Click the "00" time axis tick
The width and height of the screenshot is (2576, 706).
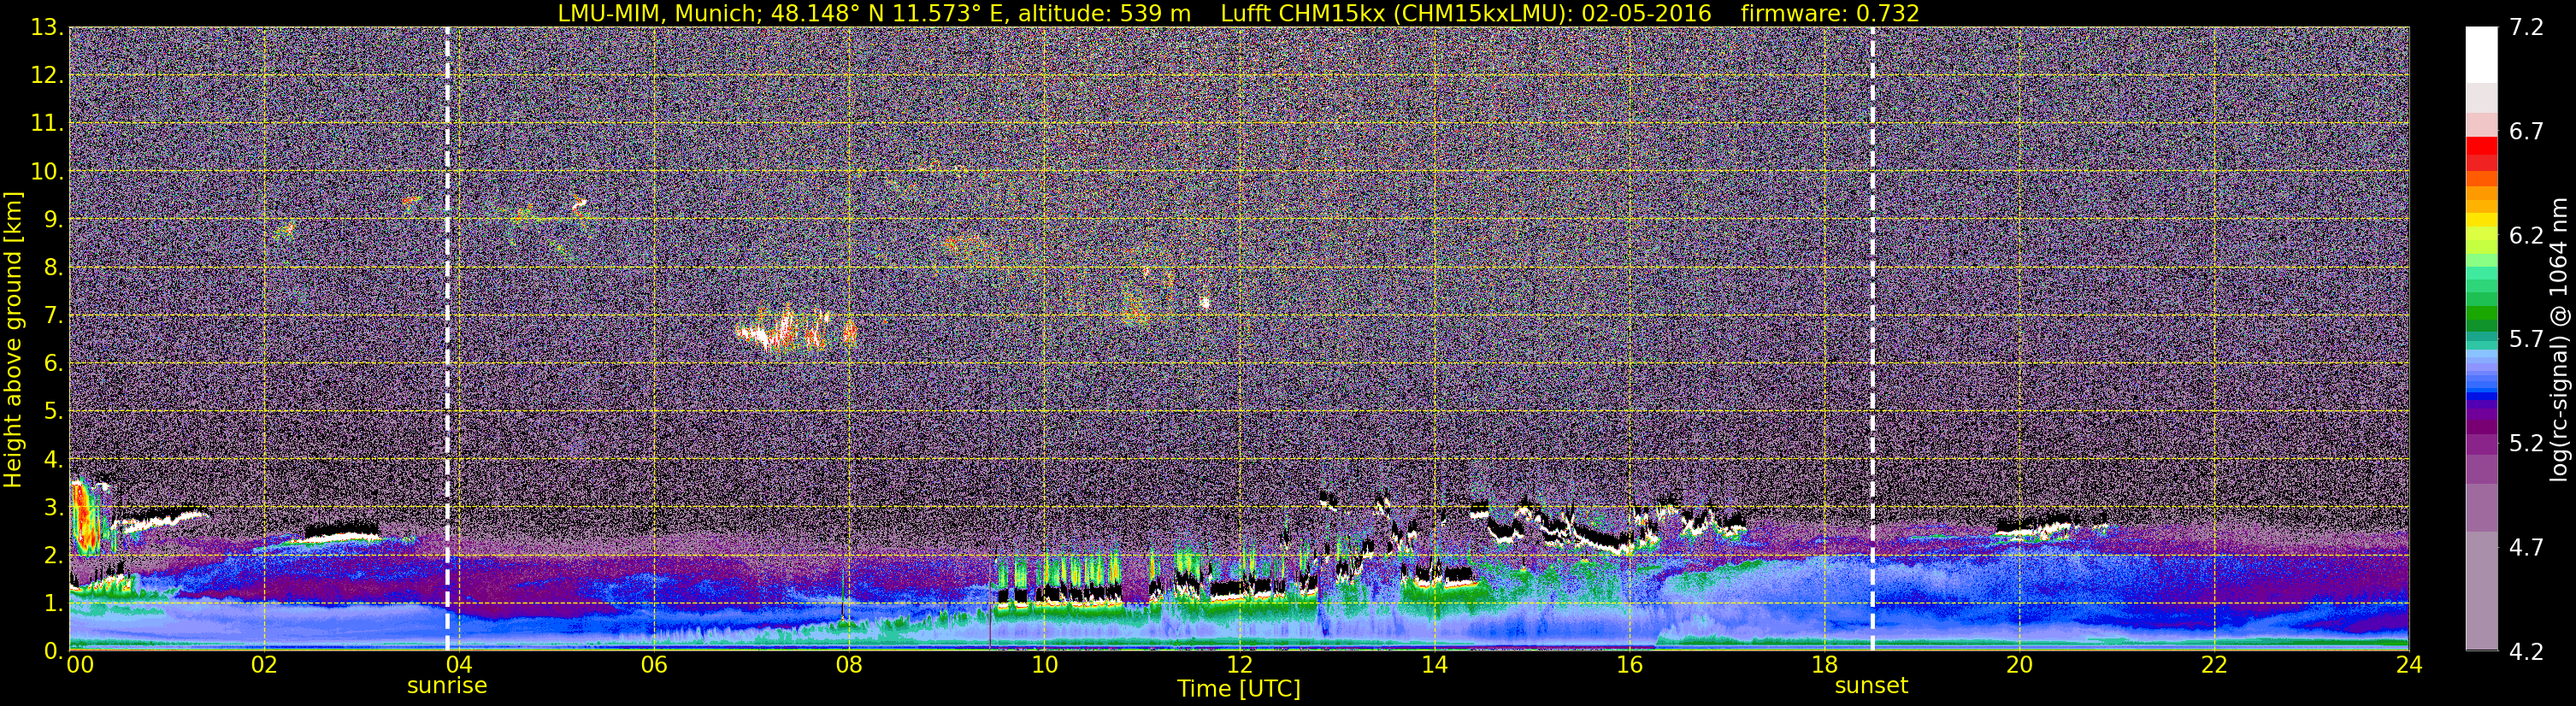tap(80, 665)
